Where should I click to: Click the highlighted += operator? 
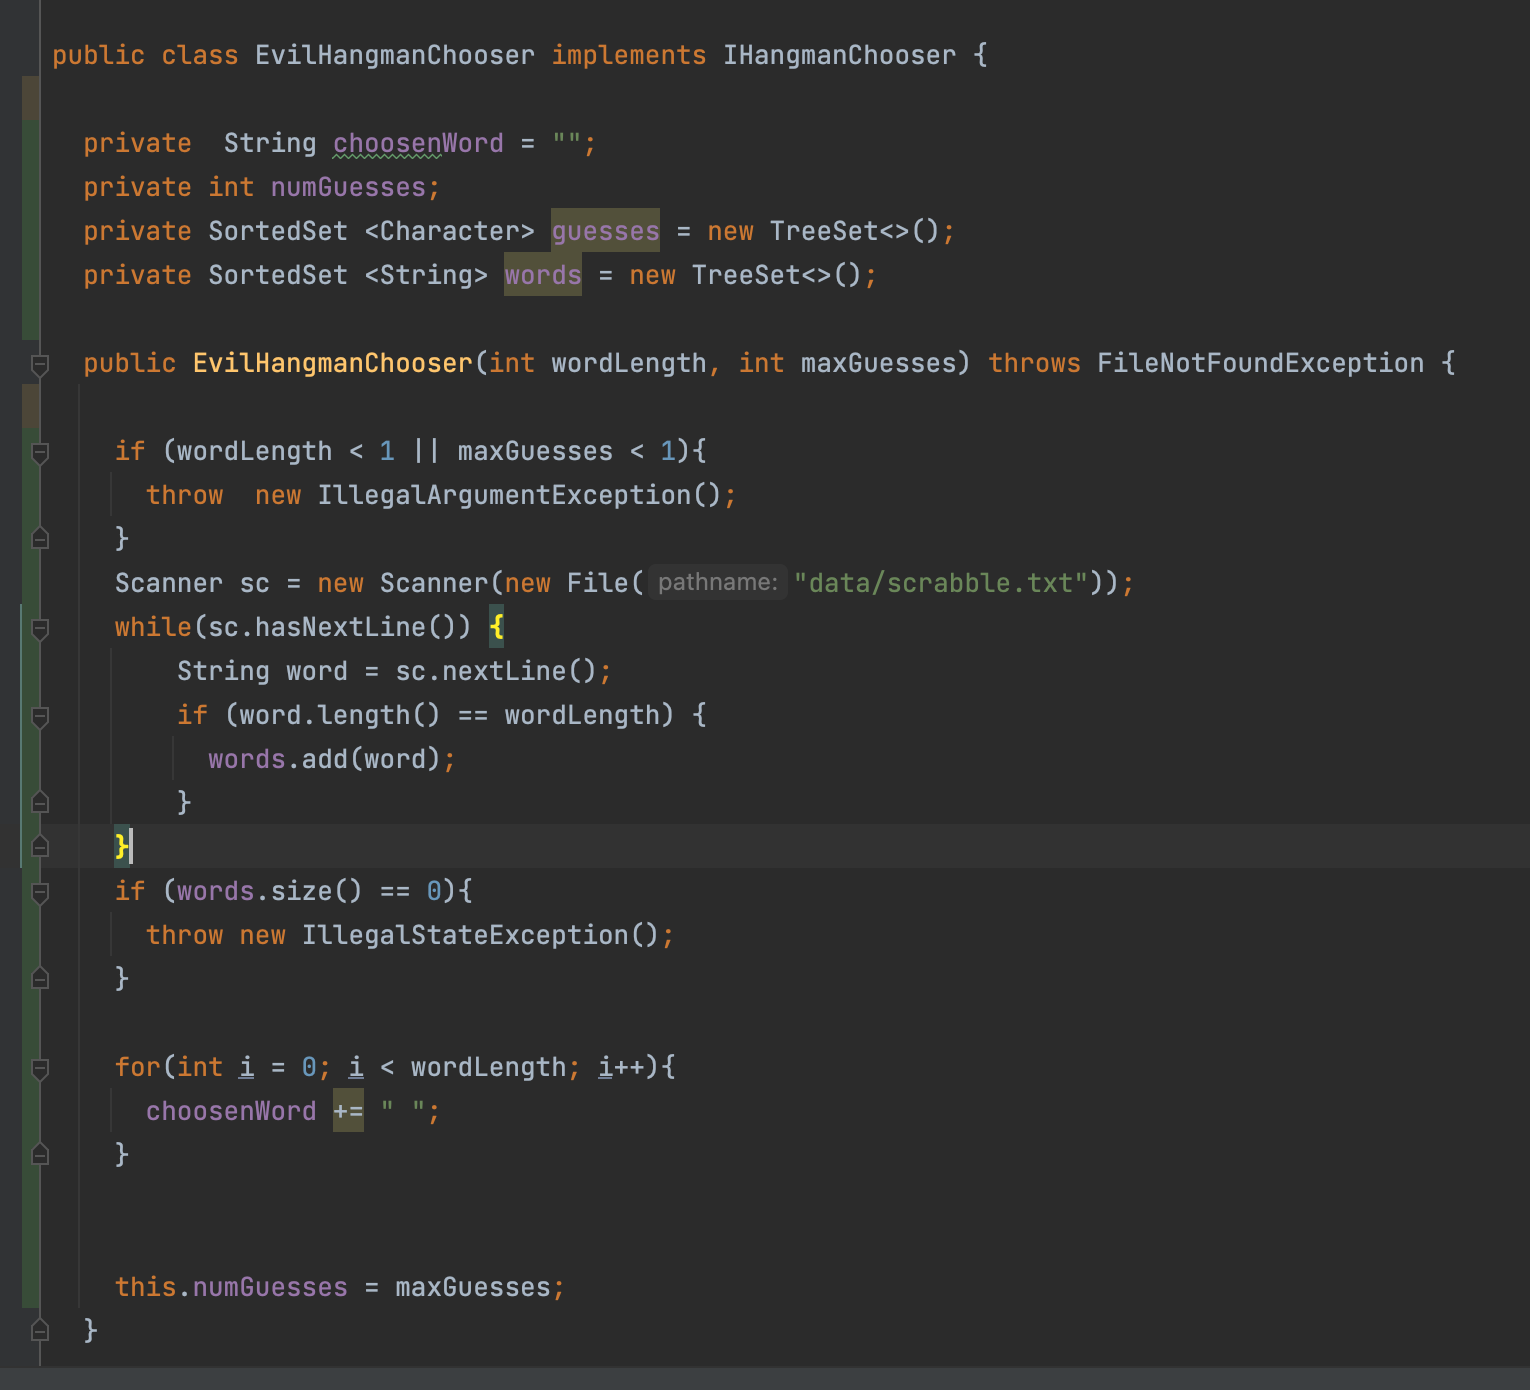point(348,1112)
